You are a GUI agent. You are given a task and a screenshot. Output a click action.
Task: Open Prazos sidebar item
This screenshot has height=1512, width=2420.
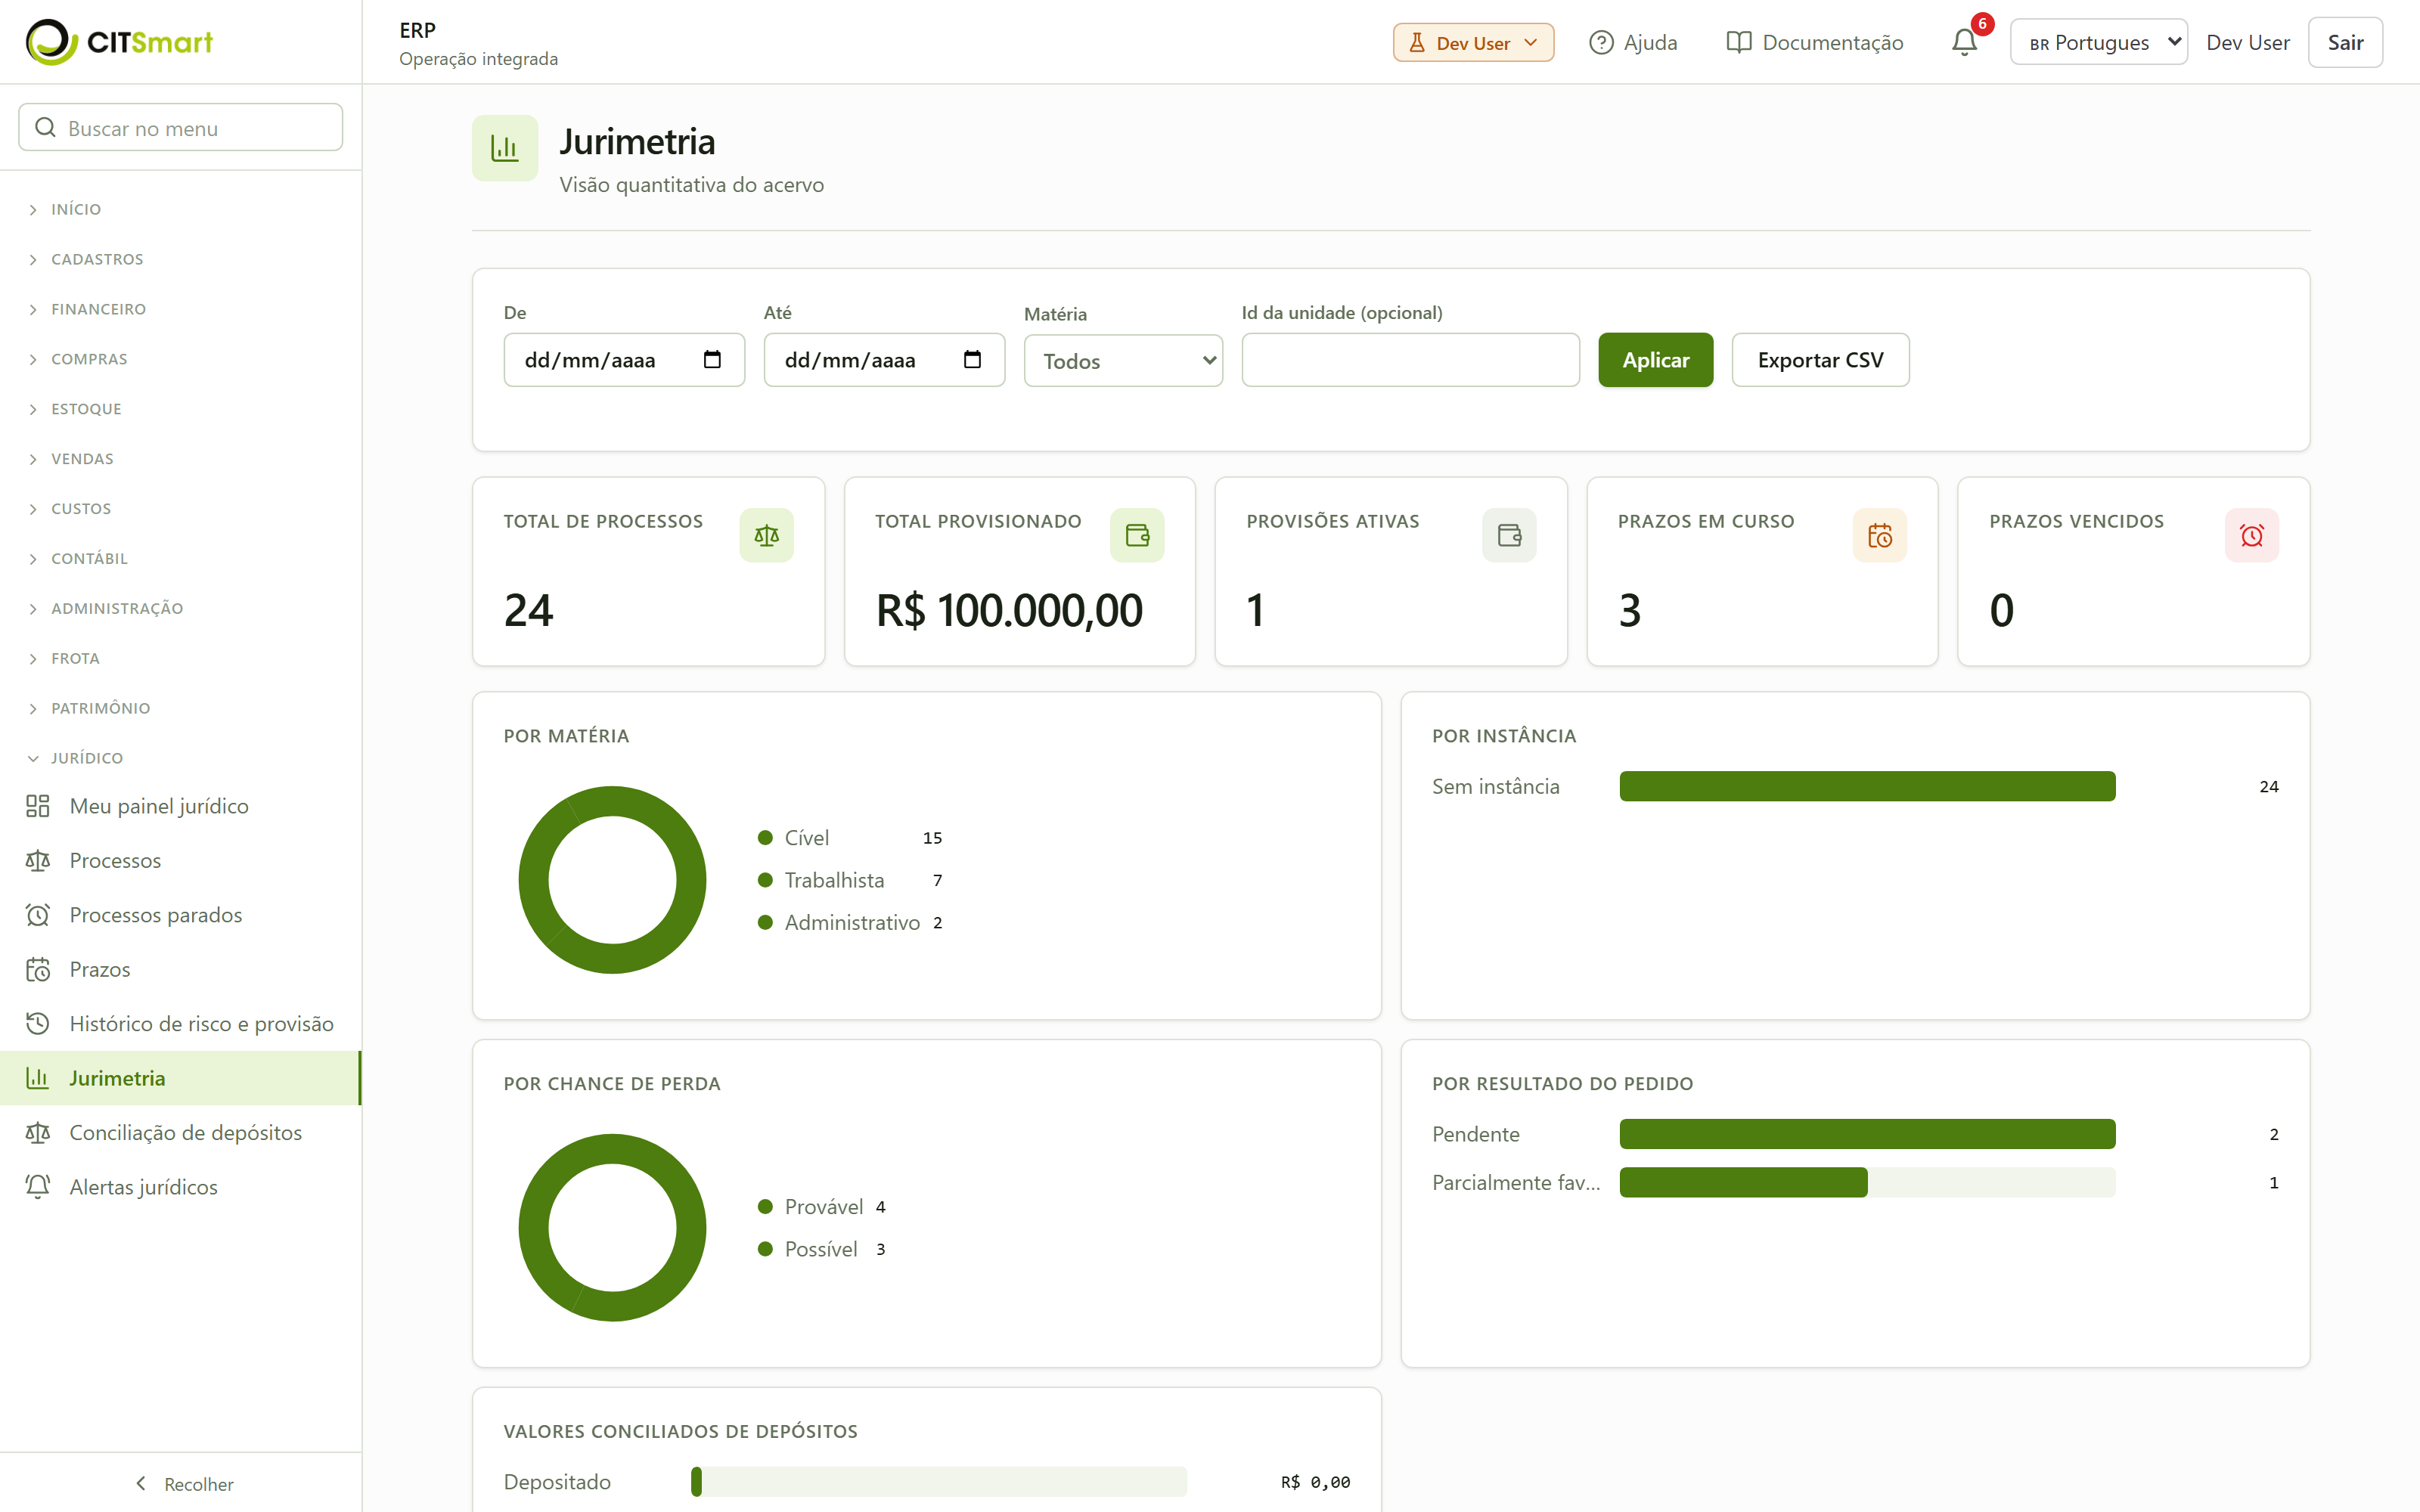[x=180, y=969]
